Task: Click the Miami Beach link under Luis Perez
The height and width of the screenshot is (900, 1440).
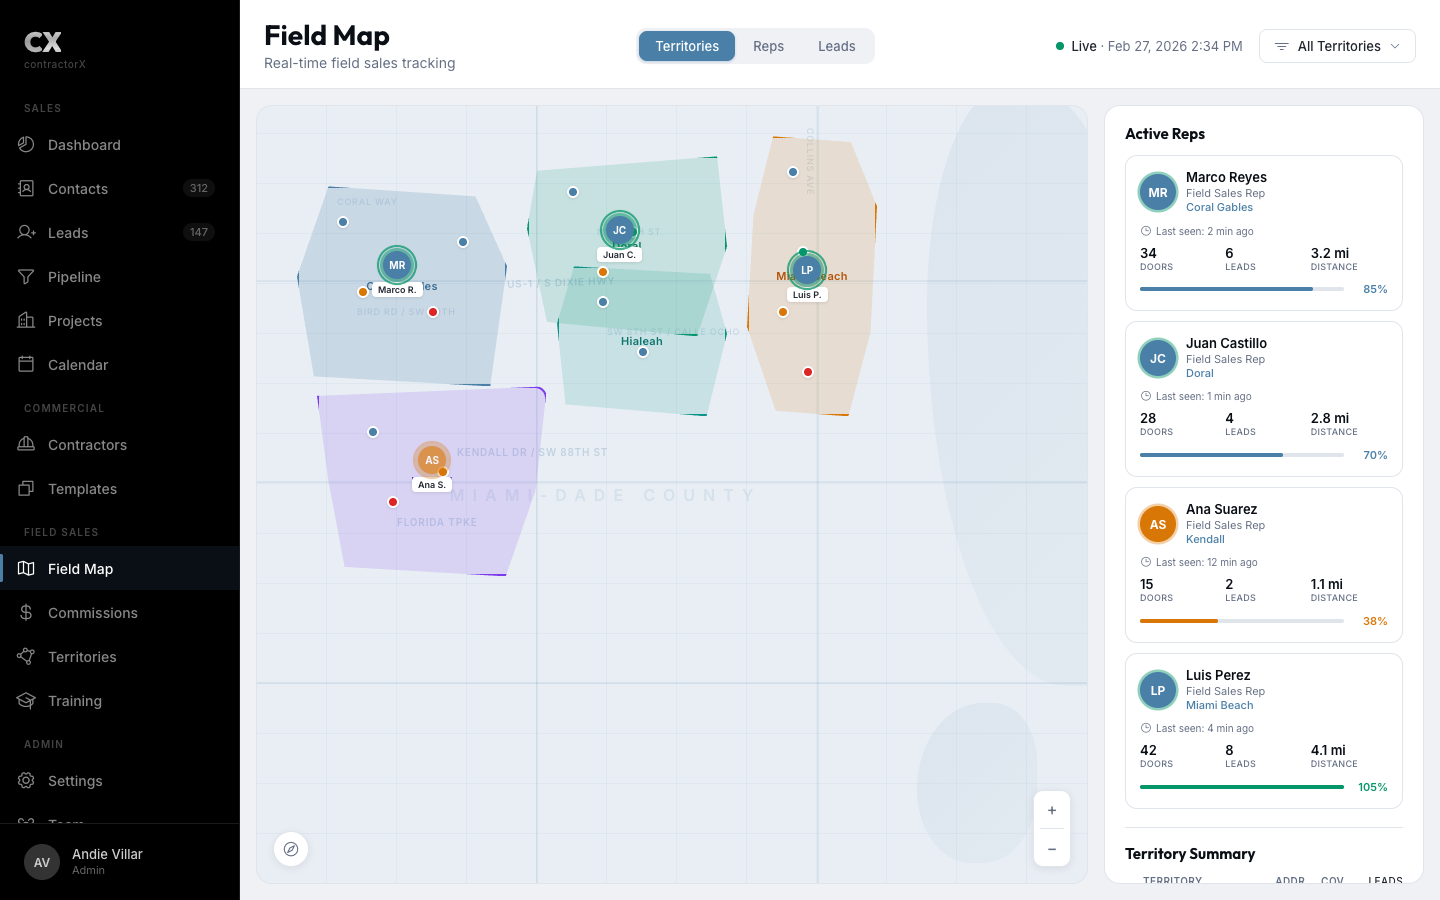Action: click(x=1219, y=705)
